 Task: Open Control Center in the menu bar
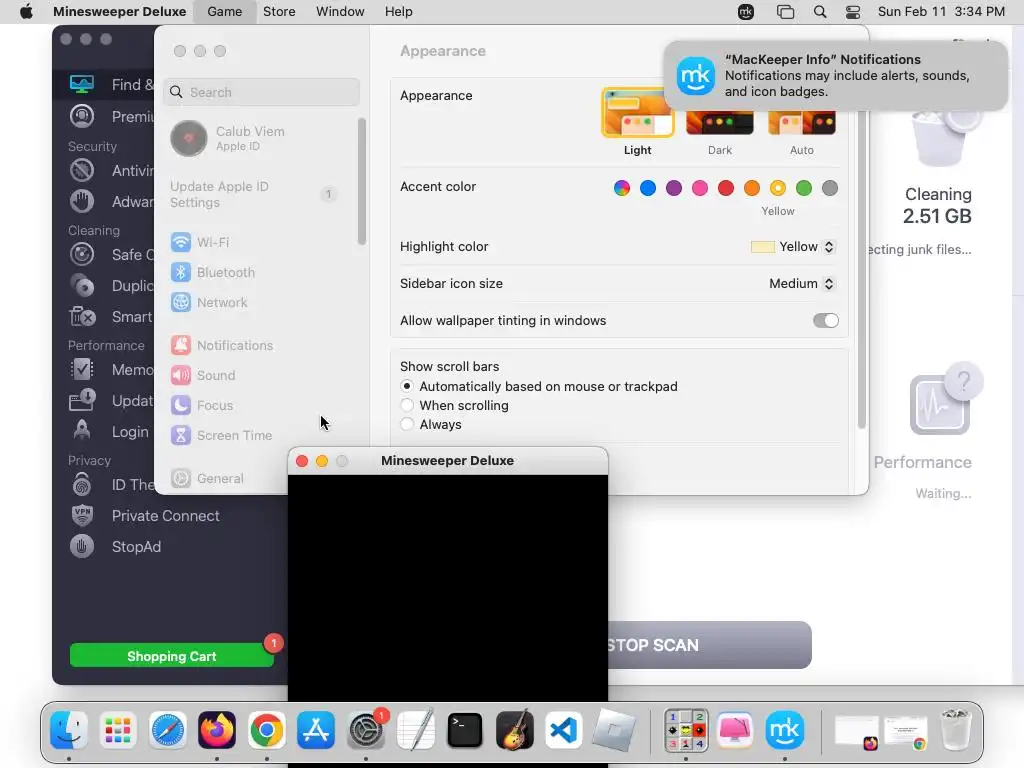coord(853,12)
